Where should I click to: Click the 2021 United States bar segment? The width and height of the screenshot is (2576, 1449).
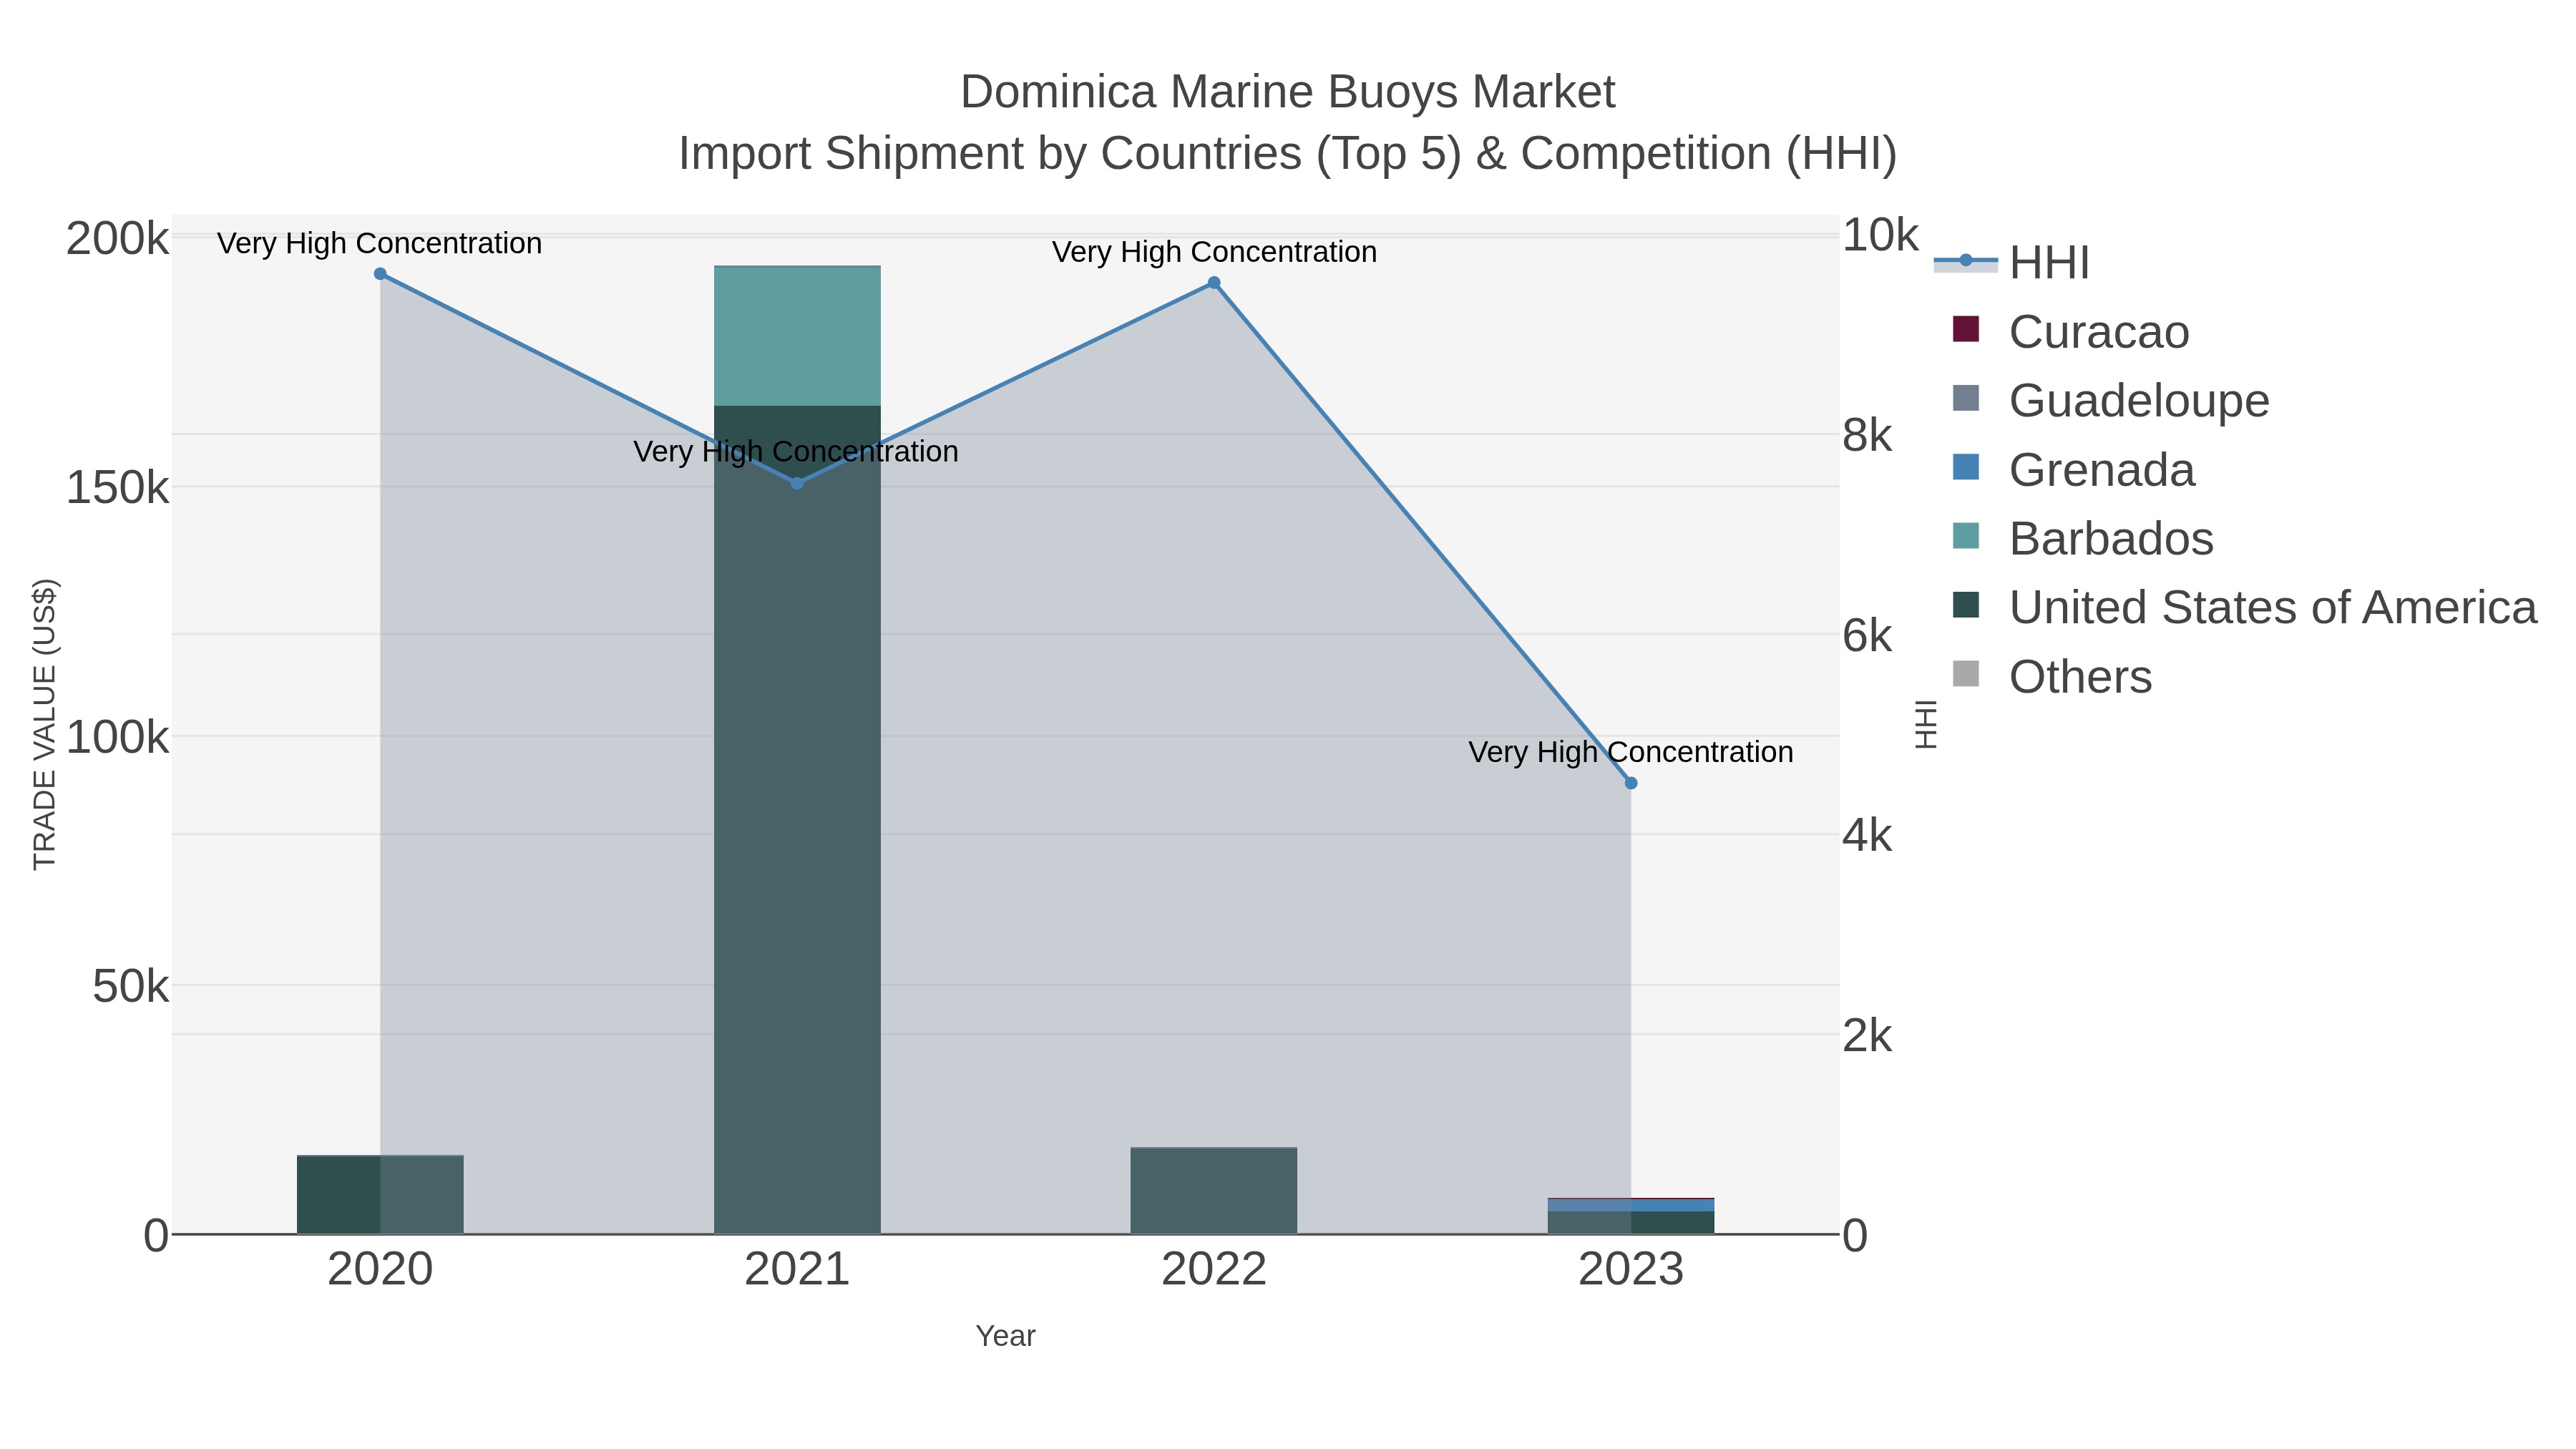(x=797, y=820)
